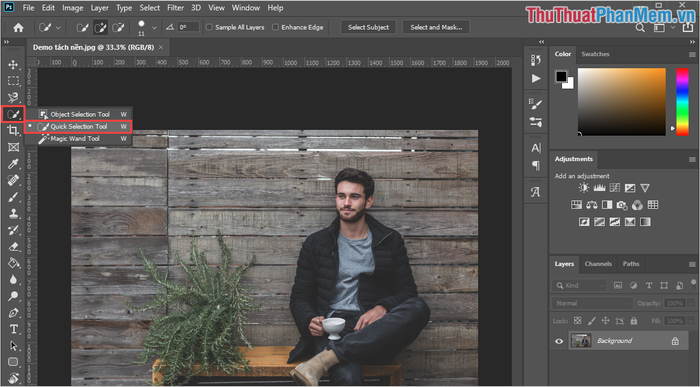This screenshot has width=700, height=387.
Task: Select the Pen tool
Action: point(13,312)
